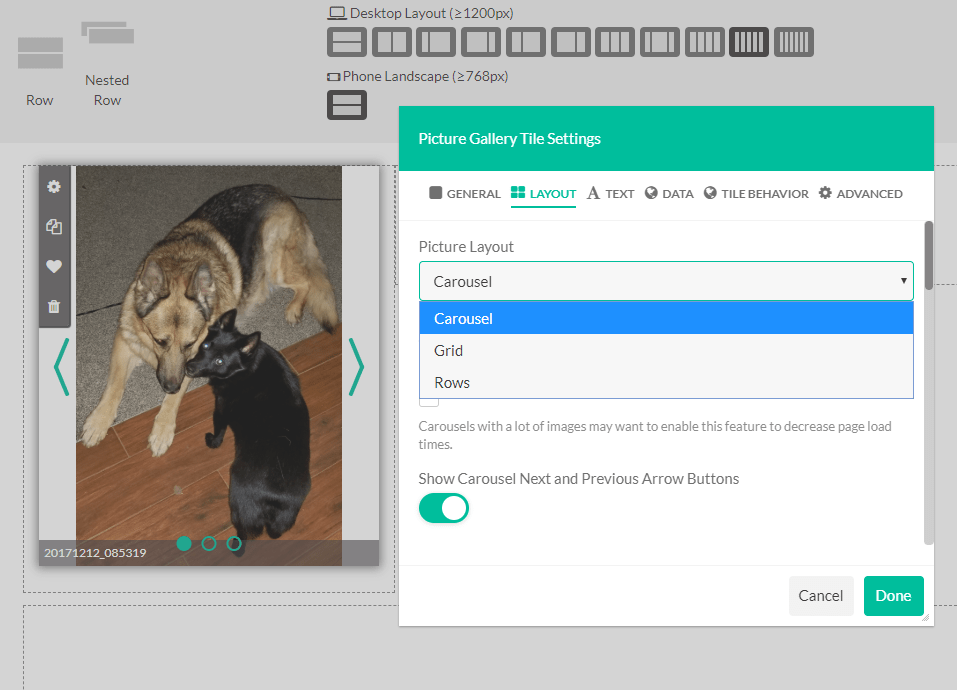Choose the selected dark six-column Desktop layout
This screenshot has width=957, height=690.
[x=749, y=42]
